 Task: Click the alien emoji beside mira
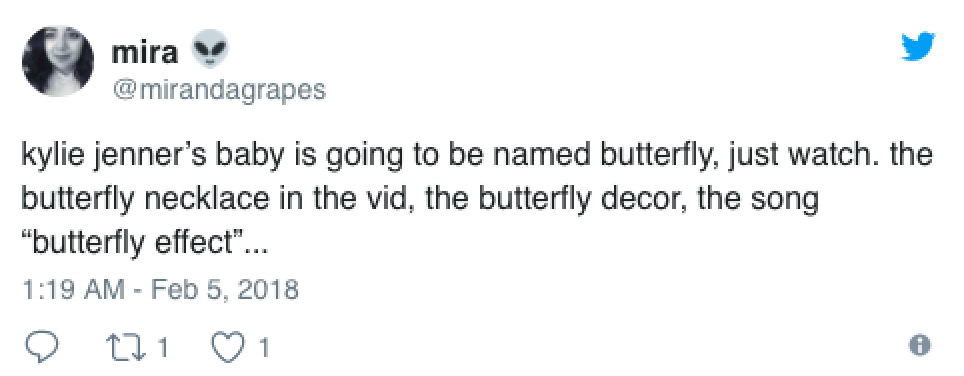coord(208,49)
